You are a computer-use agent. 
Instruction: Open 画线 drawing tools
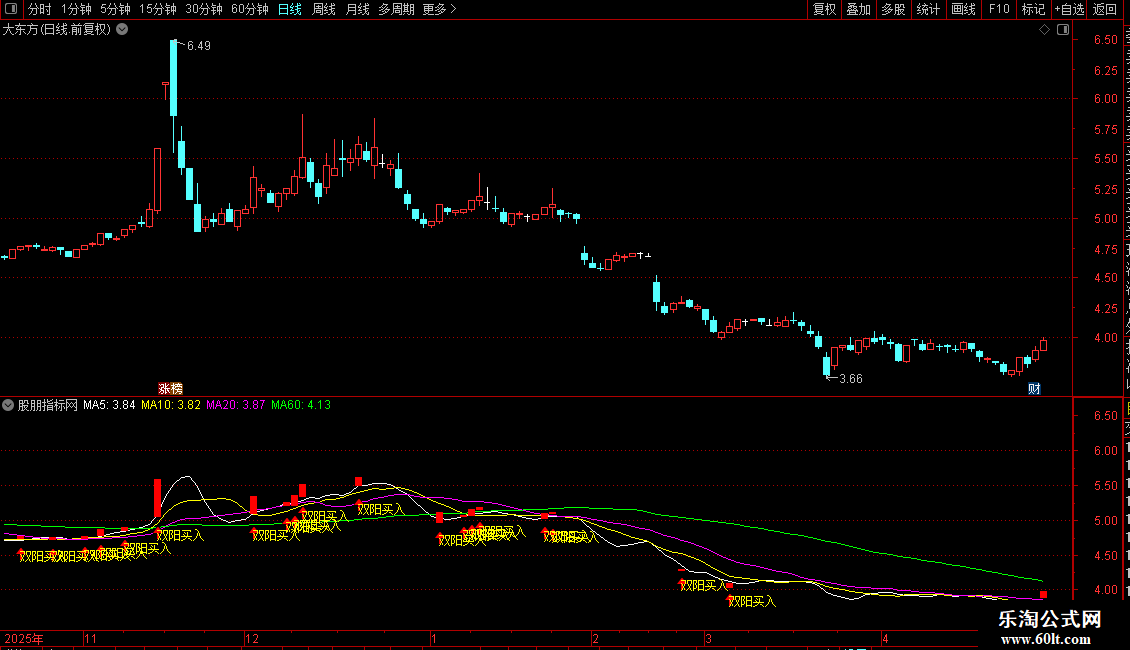pos(963,9)
